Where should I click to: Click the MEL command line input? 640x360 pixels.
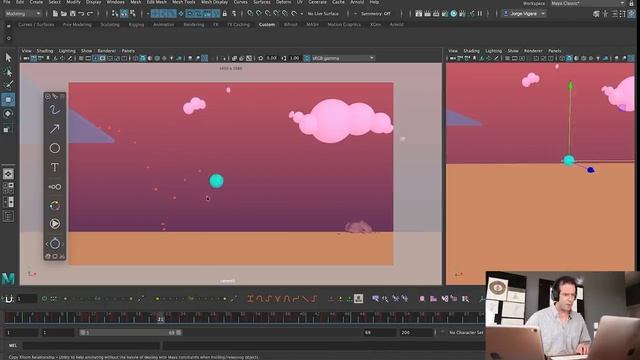pos(91,345)
